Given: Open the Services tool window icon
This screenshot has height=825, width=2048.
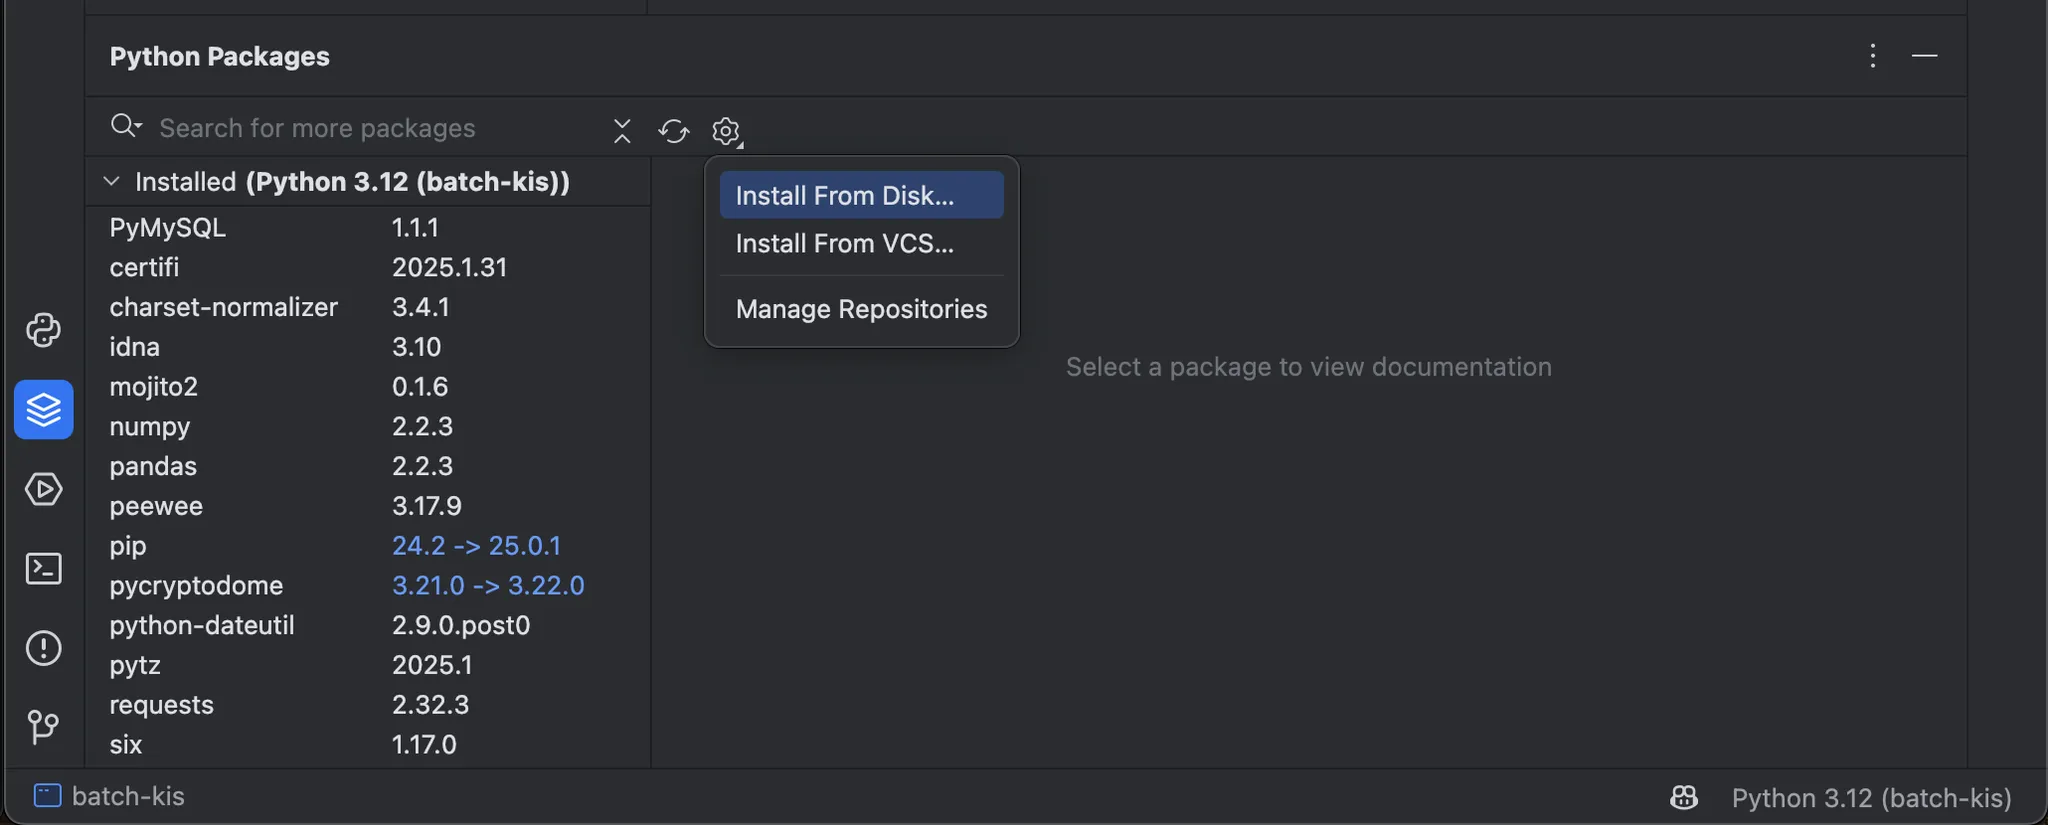Looking at the screenshot, I should pyautogui.click(x=43, y=489).
